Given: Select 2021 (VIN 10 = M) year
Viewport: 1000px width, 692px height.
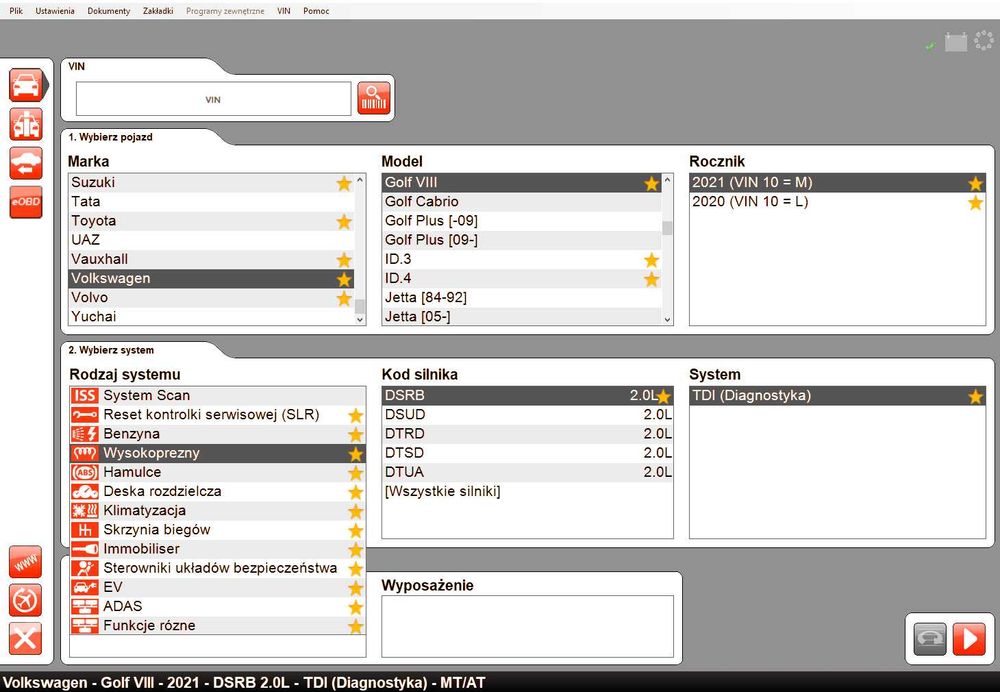Looking at the screenshot, I should tap(837, 182).
